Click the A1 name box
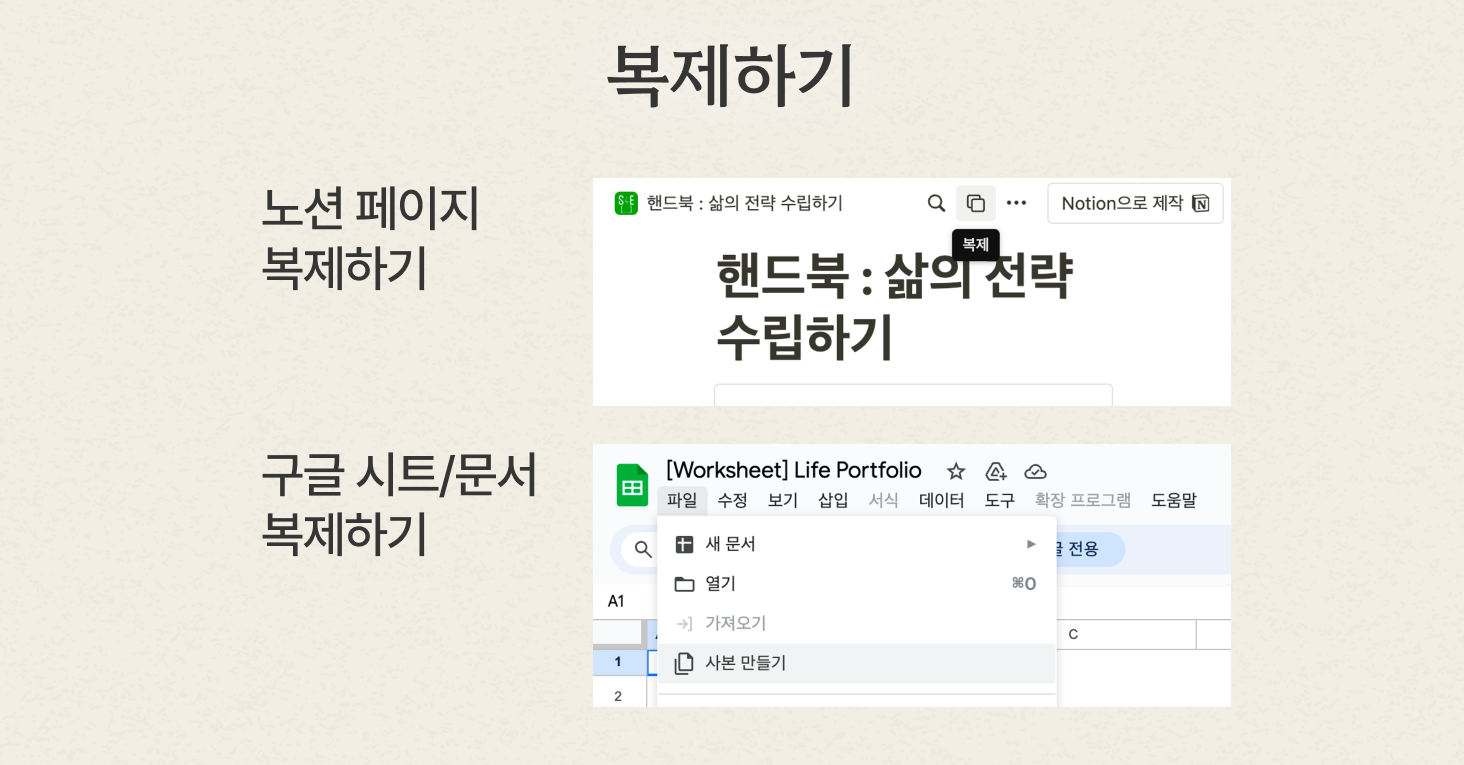Image resolution: width=1464 pixels, height=765 pixels. (x=616, y=601)
